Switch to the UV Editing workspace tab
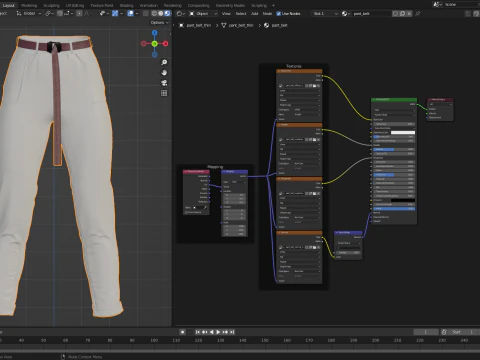Screen dimensions: 480x360 [x=75, y=5]
